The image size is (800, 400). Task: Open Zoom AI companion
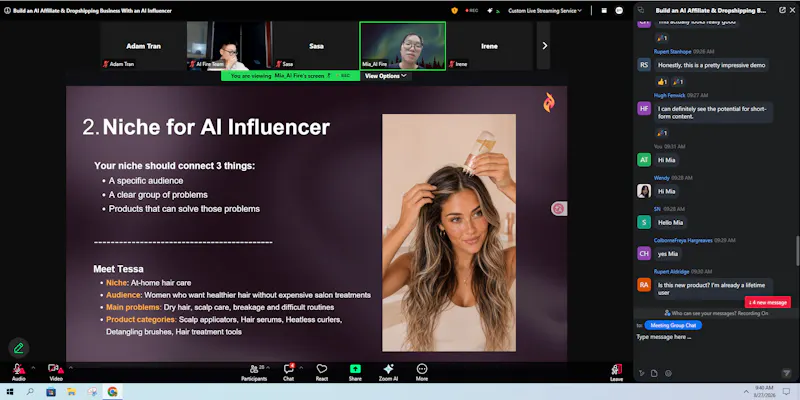point(388,372)
